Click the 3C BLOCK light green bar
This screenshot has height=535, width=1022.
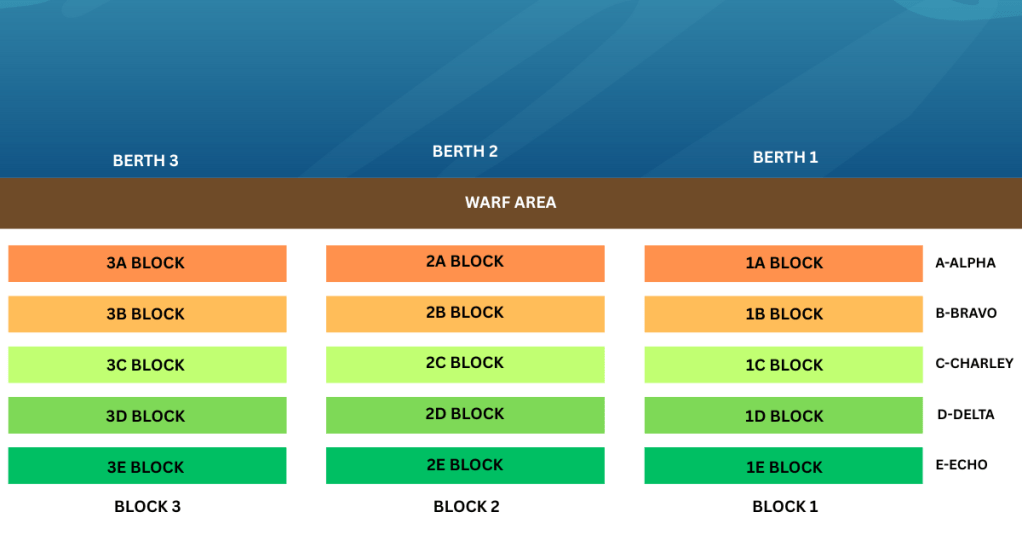[147, 365]
